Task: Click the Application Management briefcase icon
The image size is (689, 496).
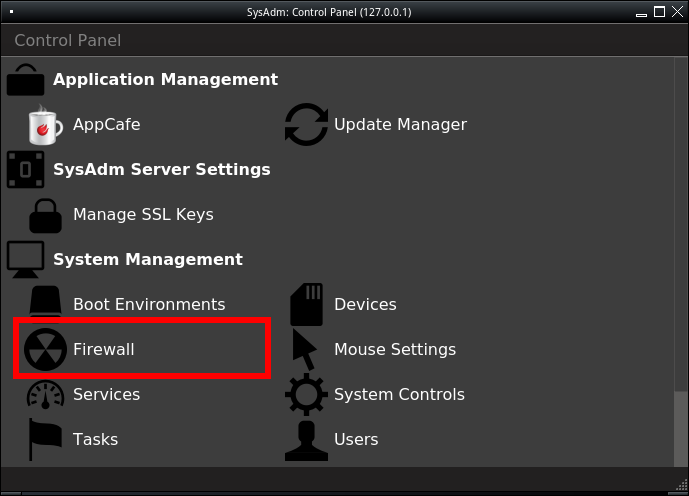Action: pos(25,80)
